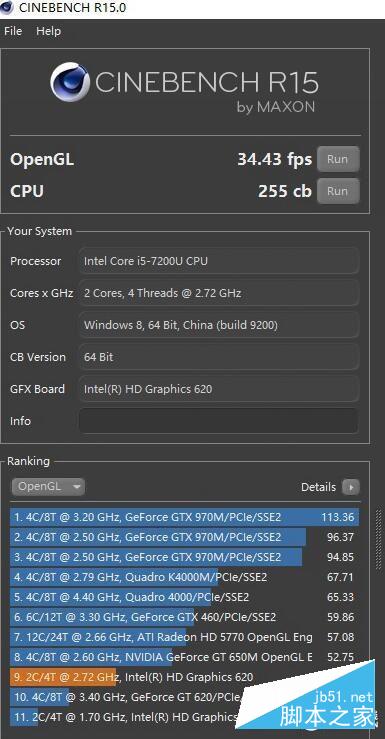Screen dimensions: 385x739
Task: Open the OpenGL ranking dropdown
Action: click(48, 487)
